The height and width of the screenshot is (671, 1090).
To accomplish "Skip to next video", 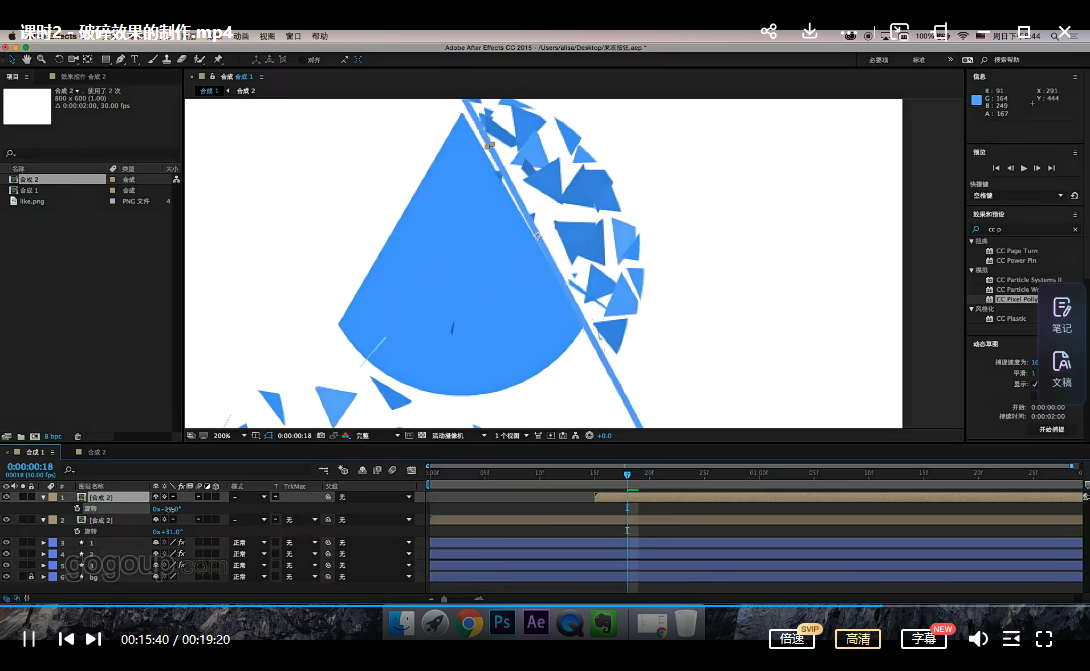I will 94,639.
